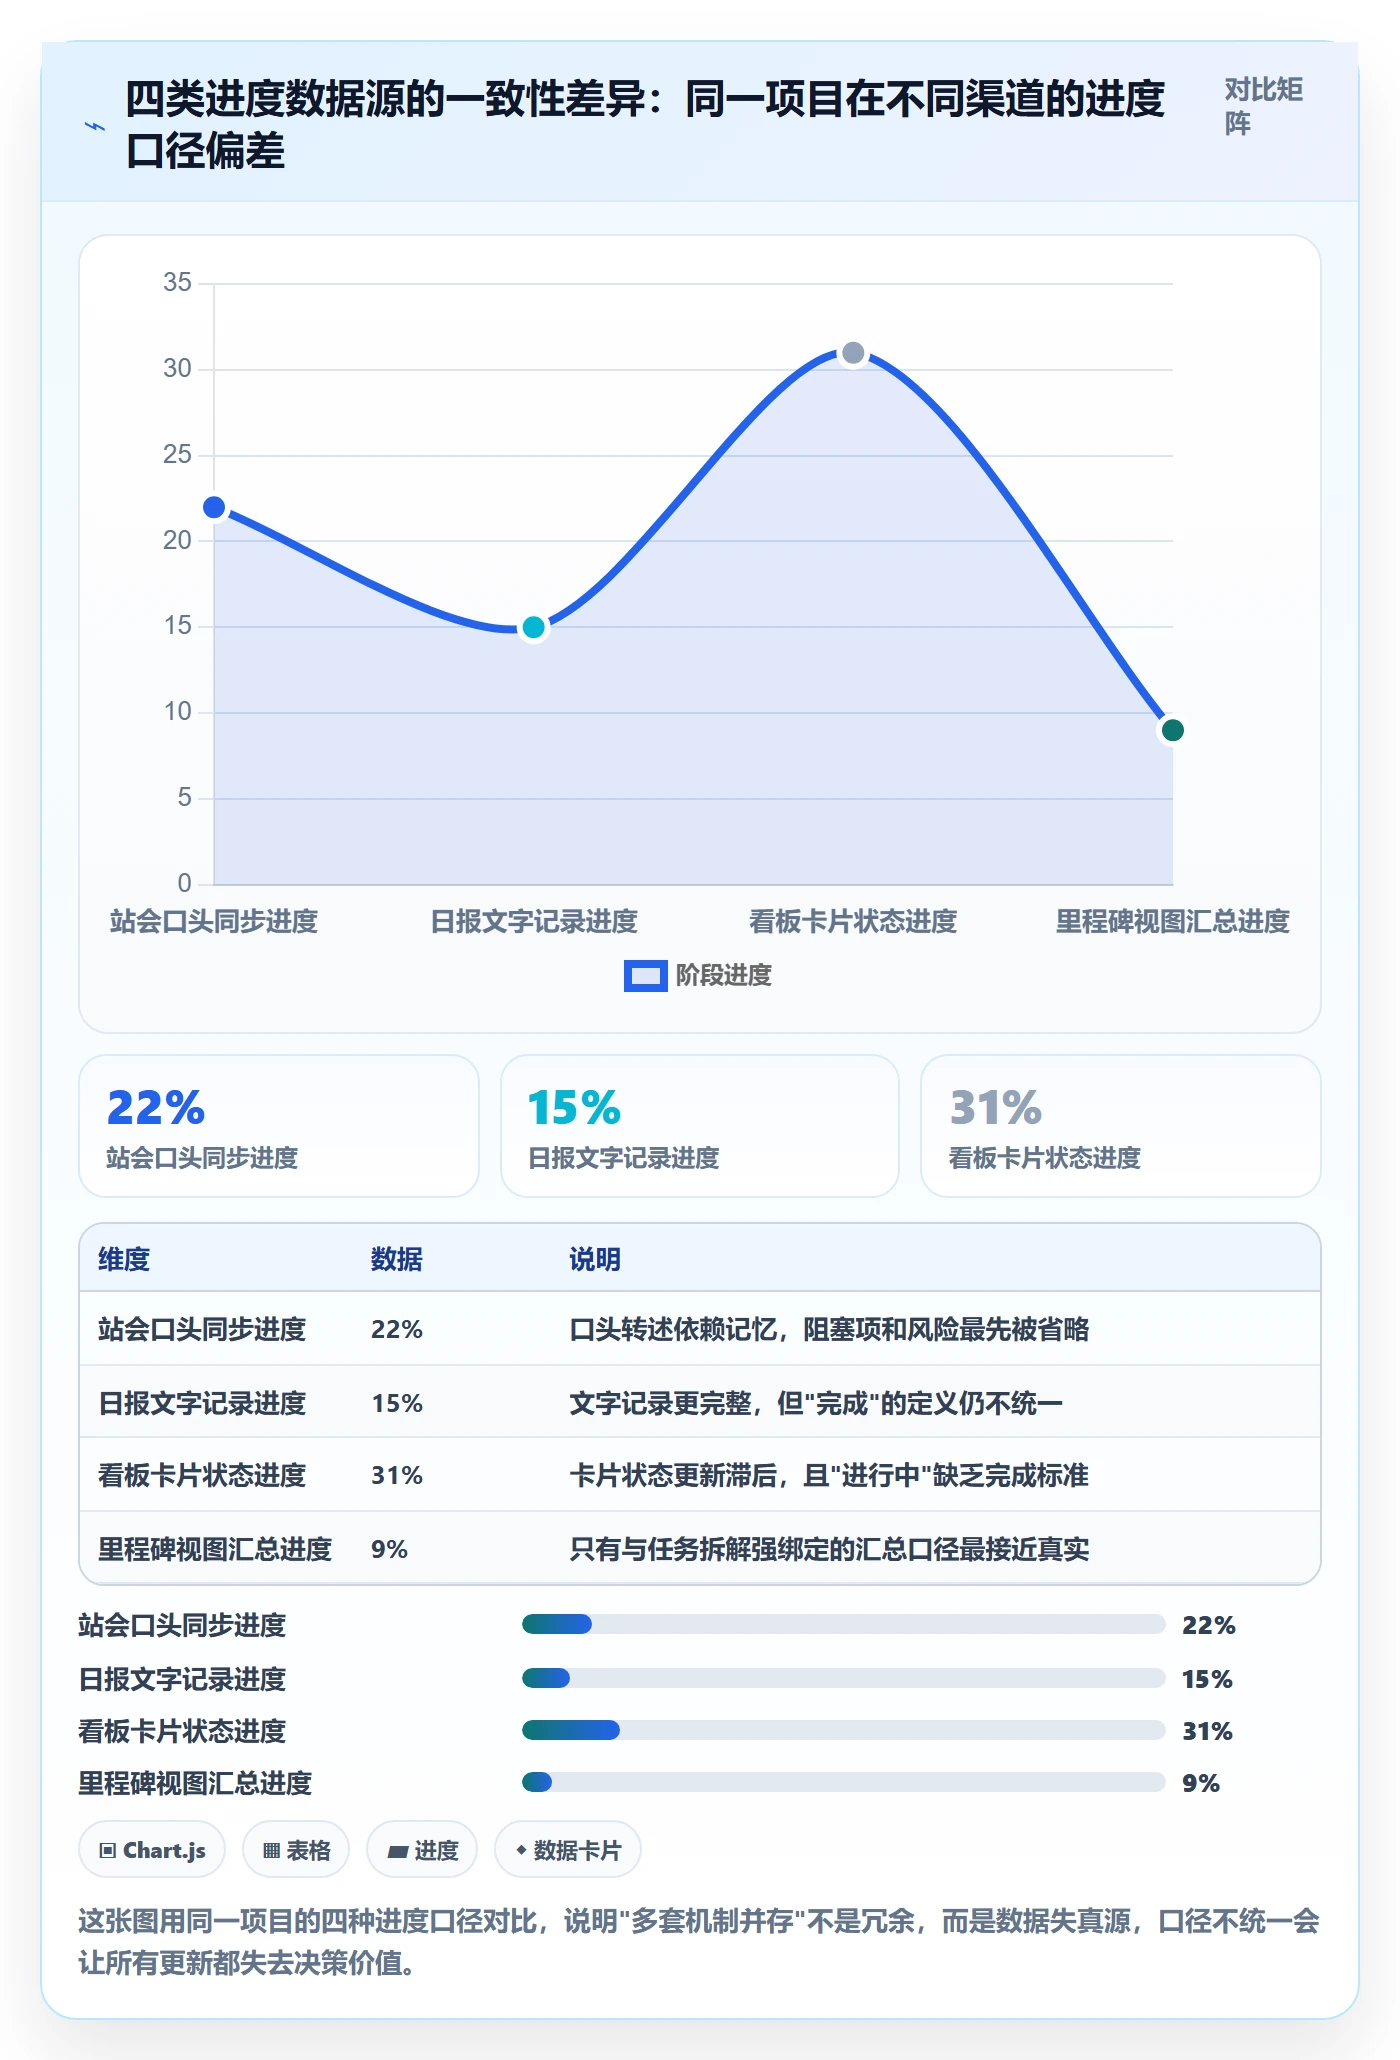Image resolution: width=1400 pixels, height=2060 pixels.
Task: Click the table description starting 卡片状态更新滞后
Action: [x=829, y=1475]
